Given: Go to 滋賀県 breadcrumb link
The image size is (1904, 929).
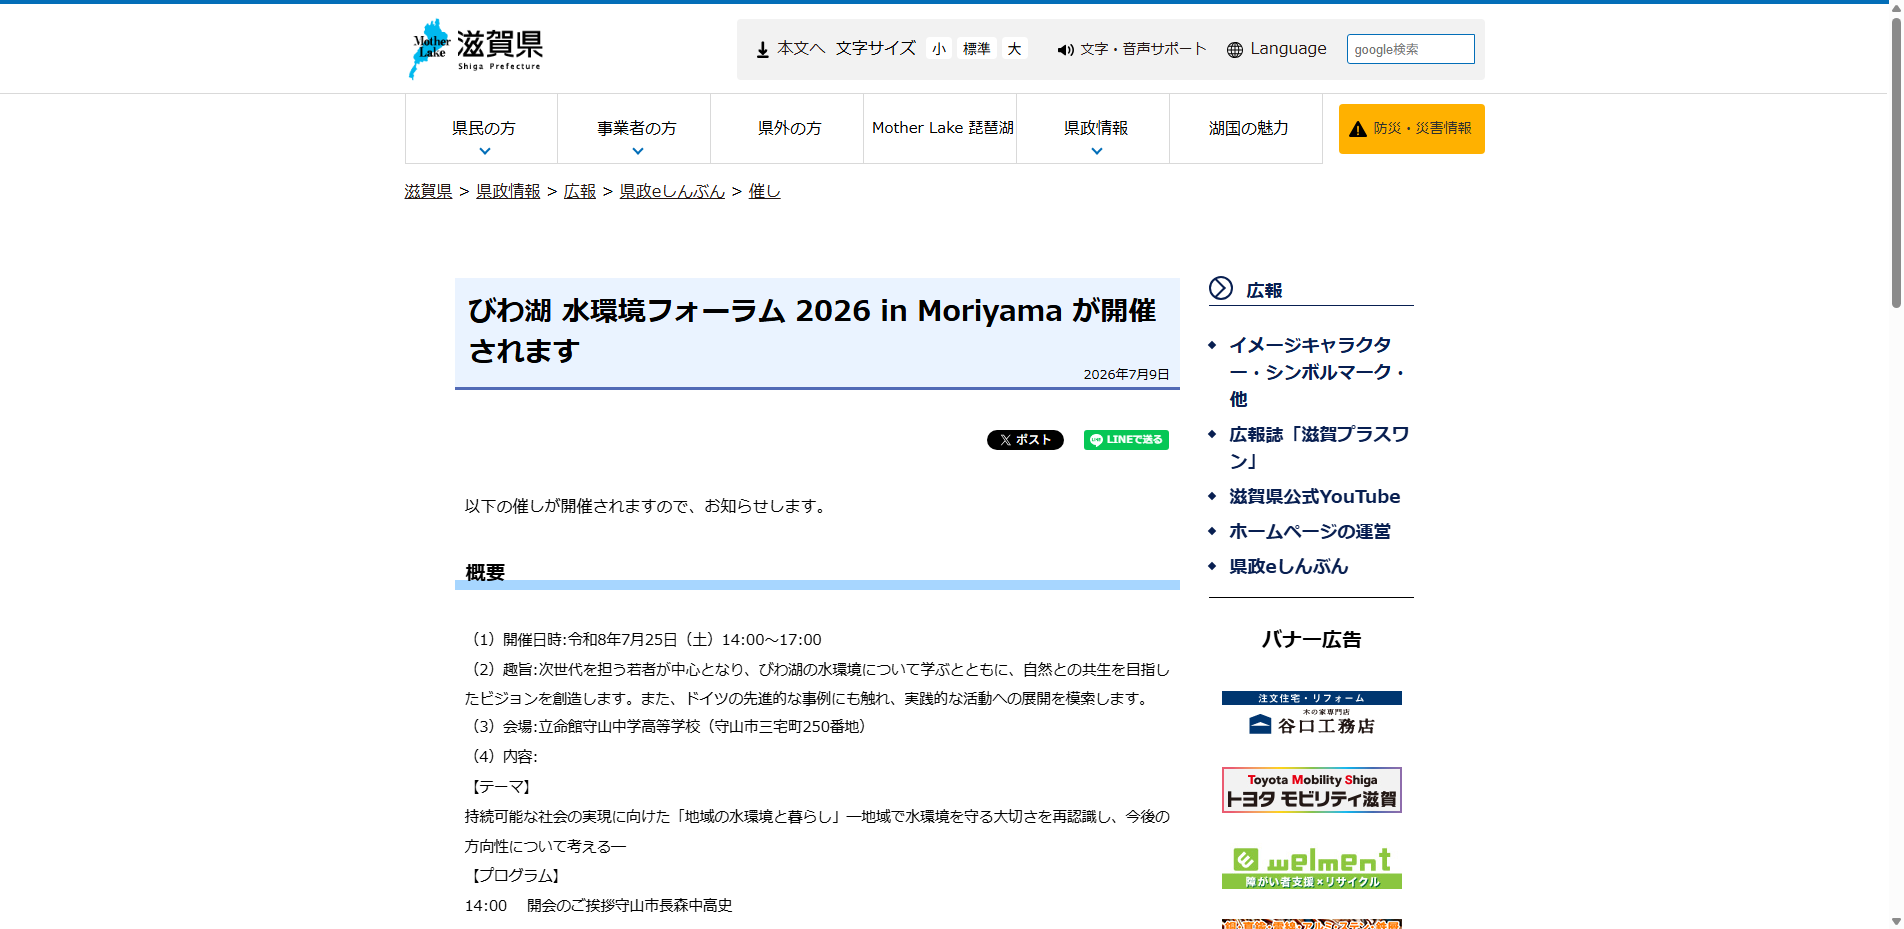Looking at the screenshot, I should pyautogui.click(x=428, y=191).
